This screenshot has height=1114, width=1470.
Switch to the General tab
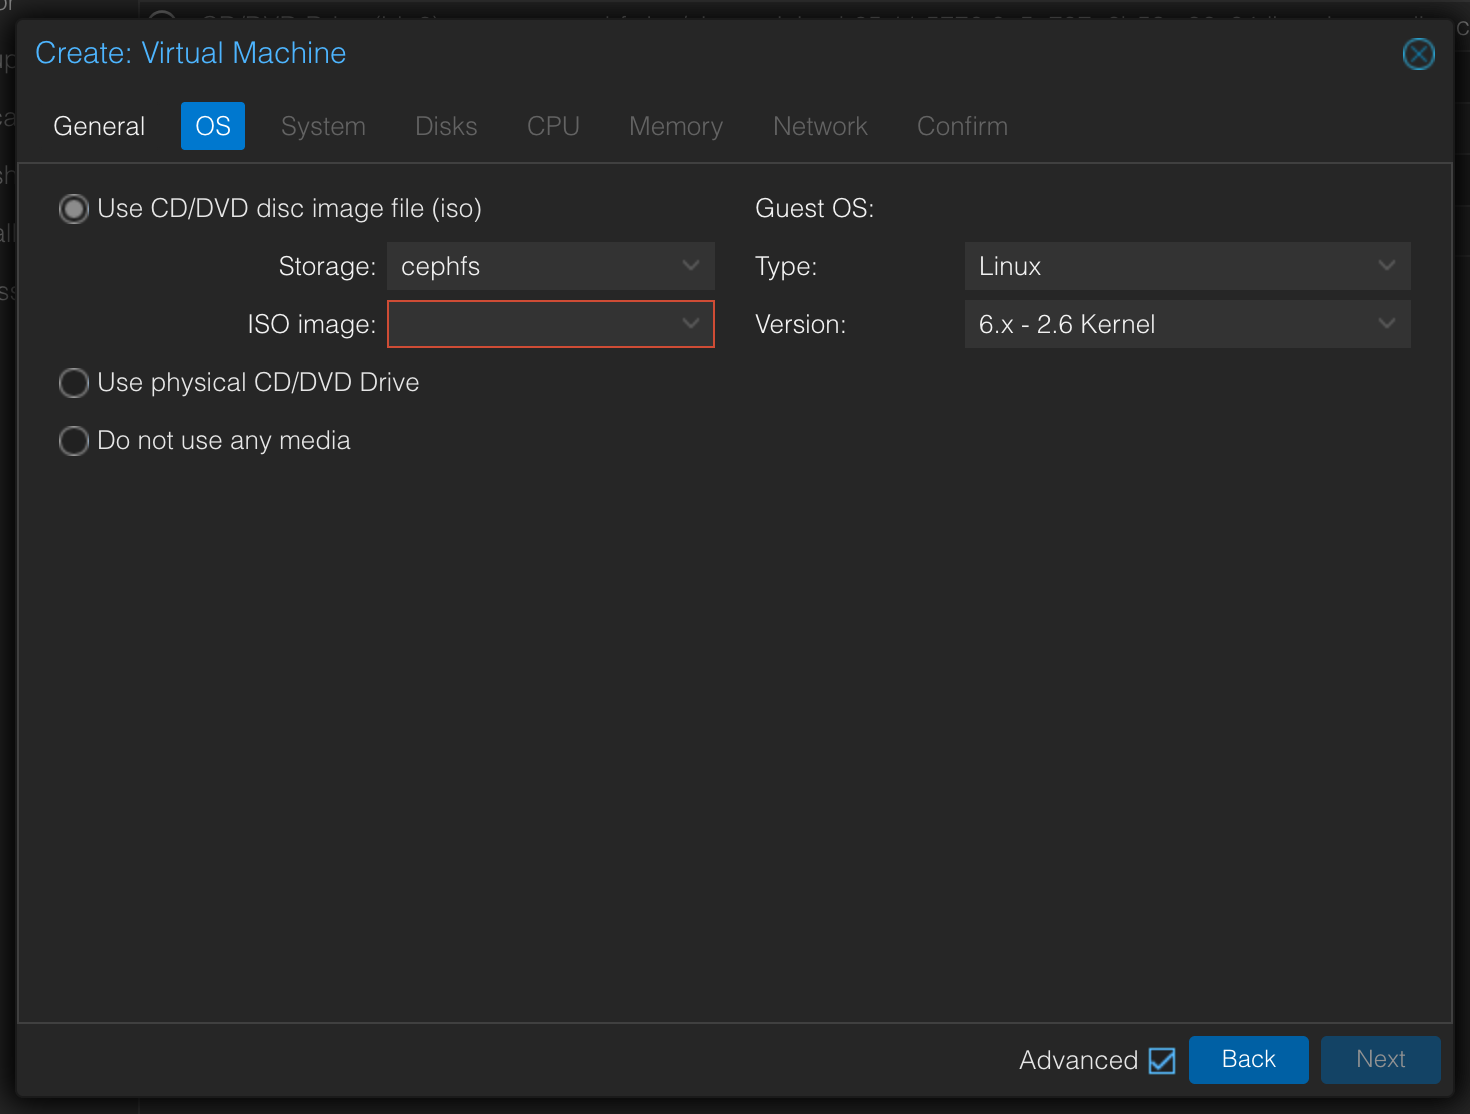98,126
